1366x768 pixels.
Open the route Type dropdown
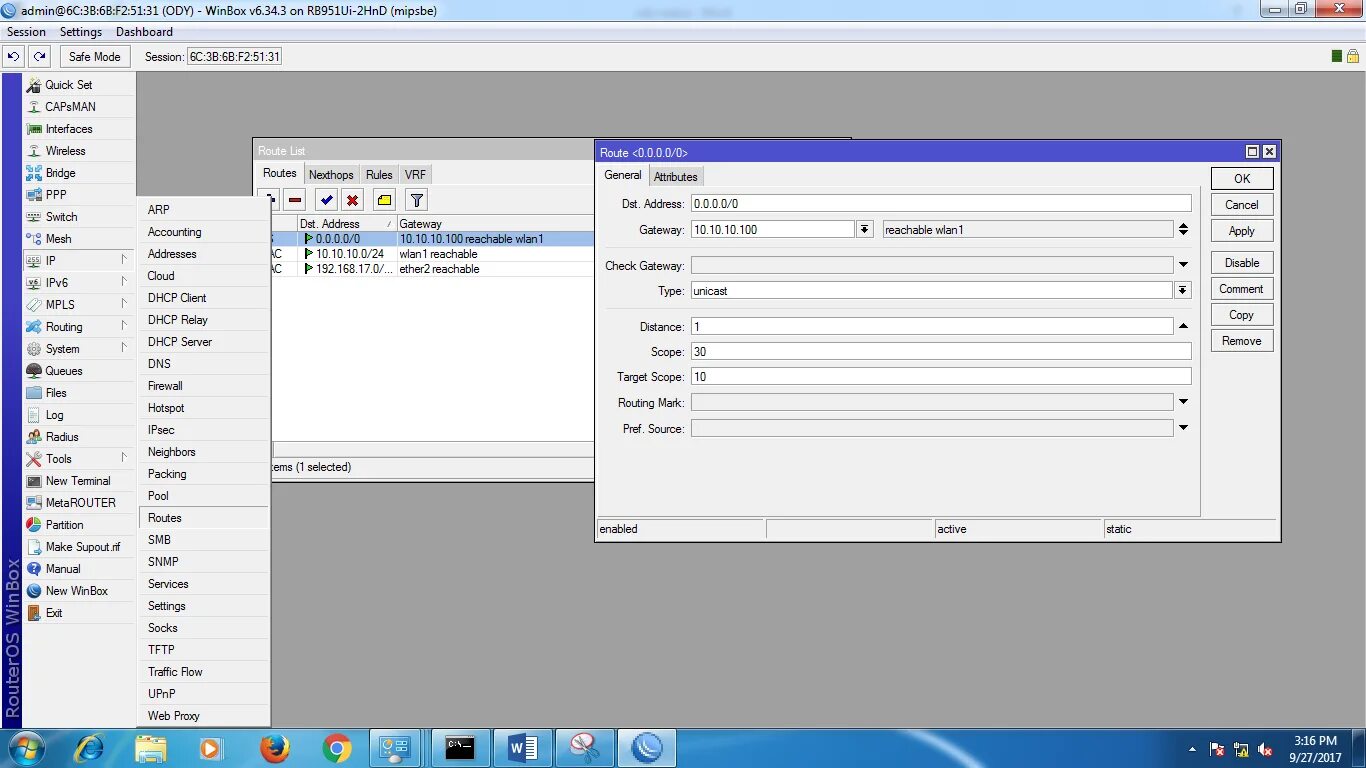(x=1183, y=290)
